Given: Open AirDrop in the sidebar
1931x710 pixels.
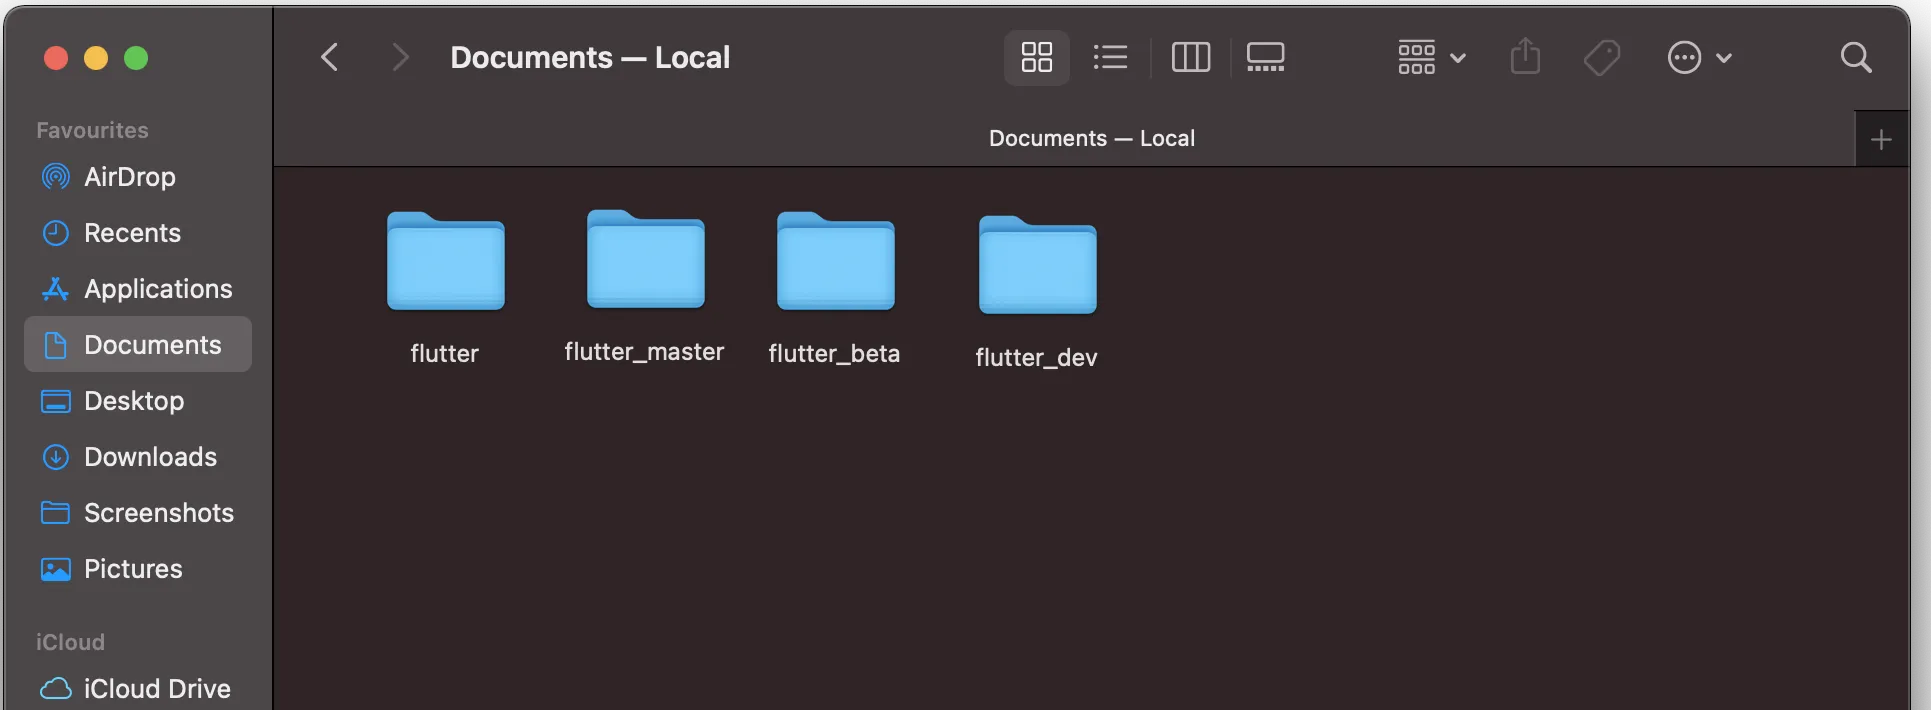Looking at the screenshot, I should click(138, 177).
